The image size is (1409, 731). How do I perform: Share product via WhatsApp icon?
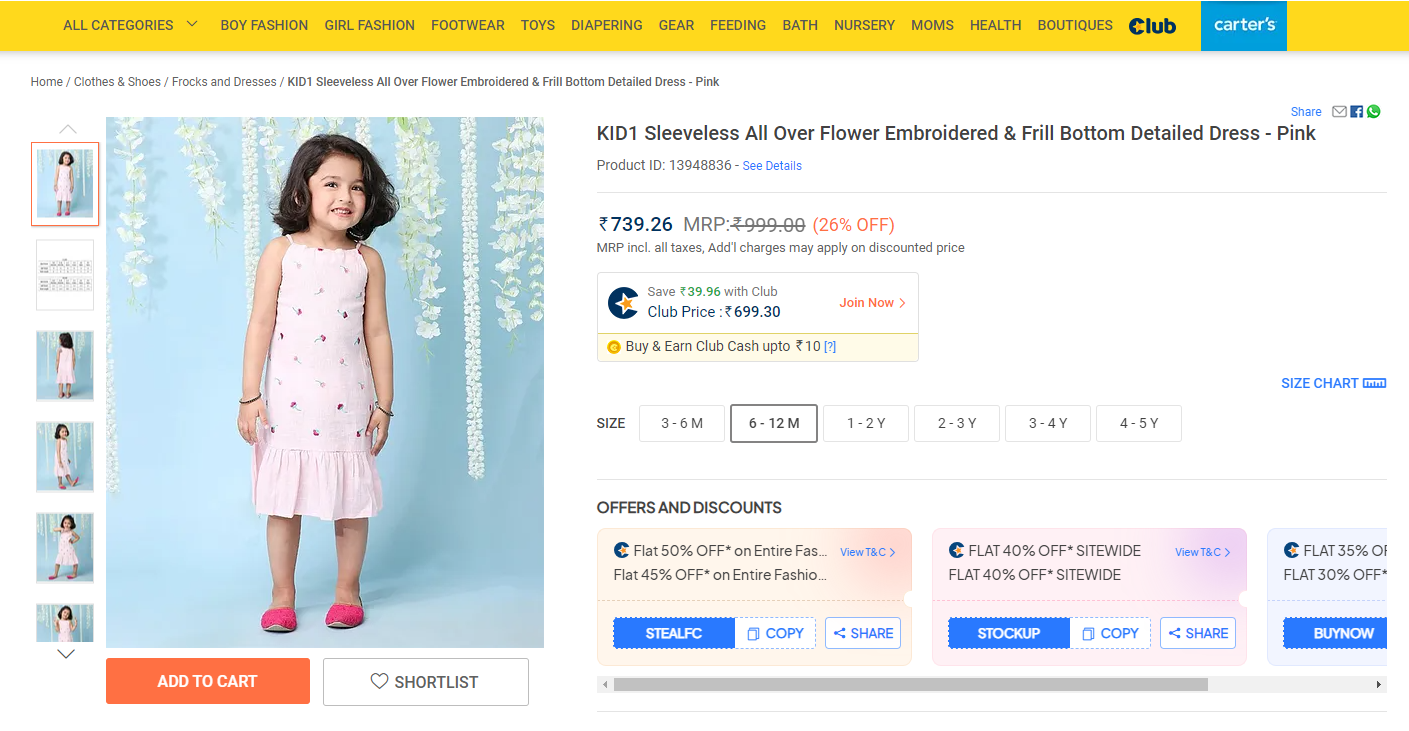click(1373, 112)
